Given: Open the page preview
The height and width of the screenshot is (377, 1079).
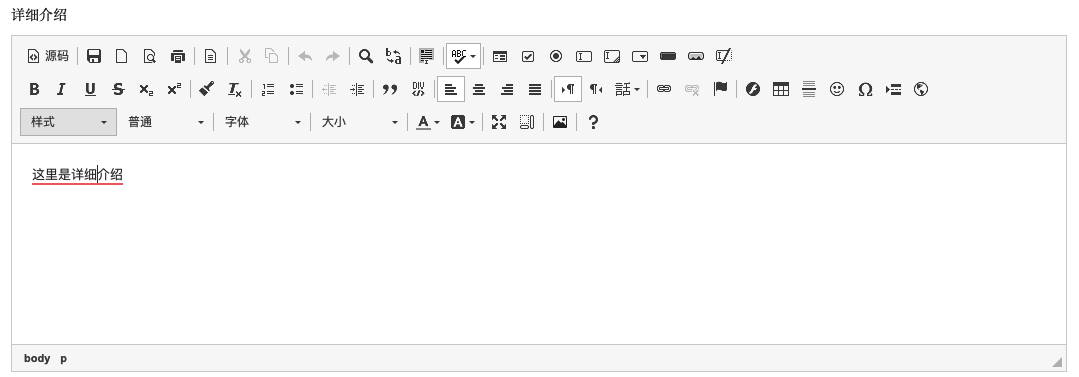Looking at the screenshot, I should (x=149, y=56).
